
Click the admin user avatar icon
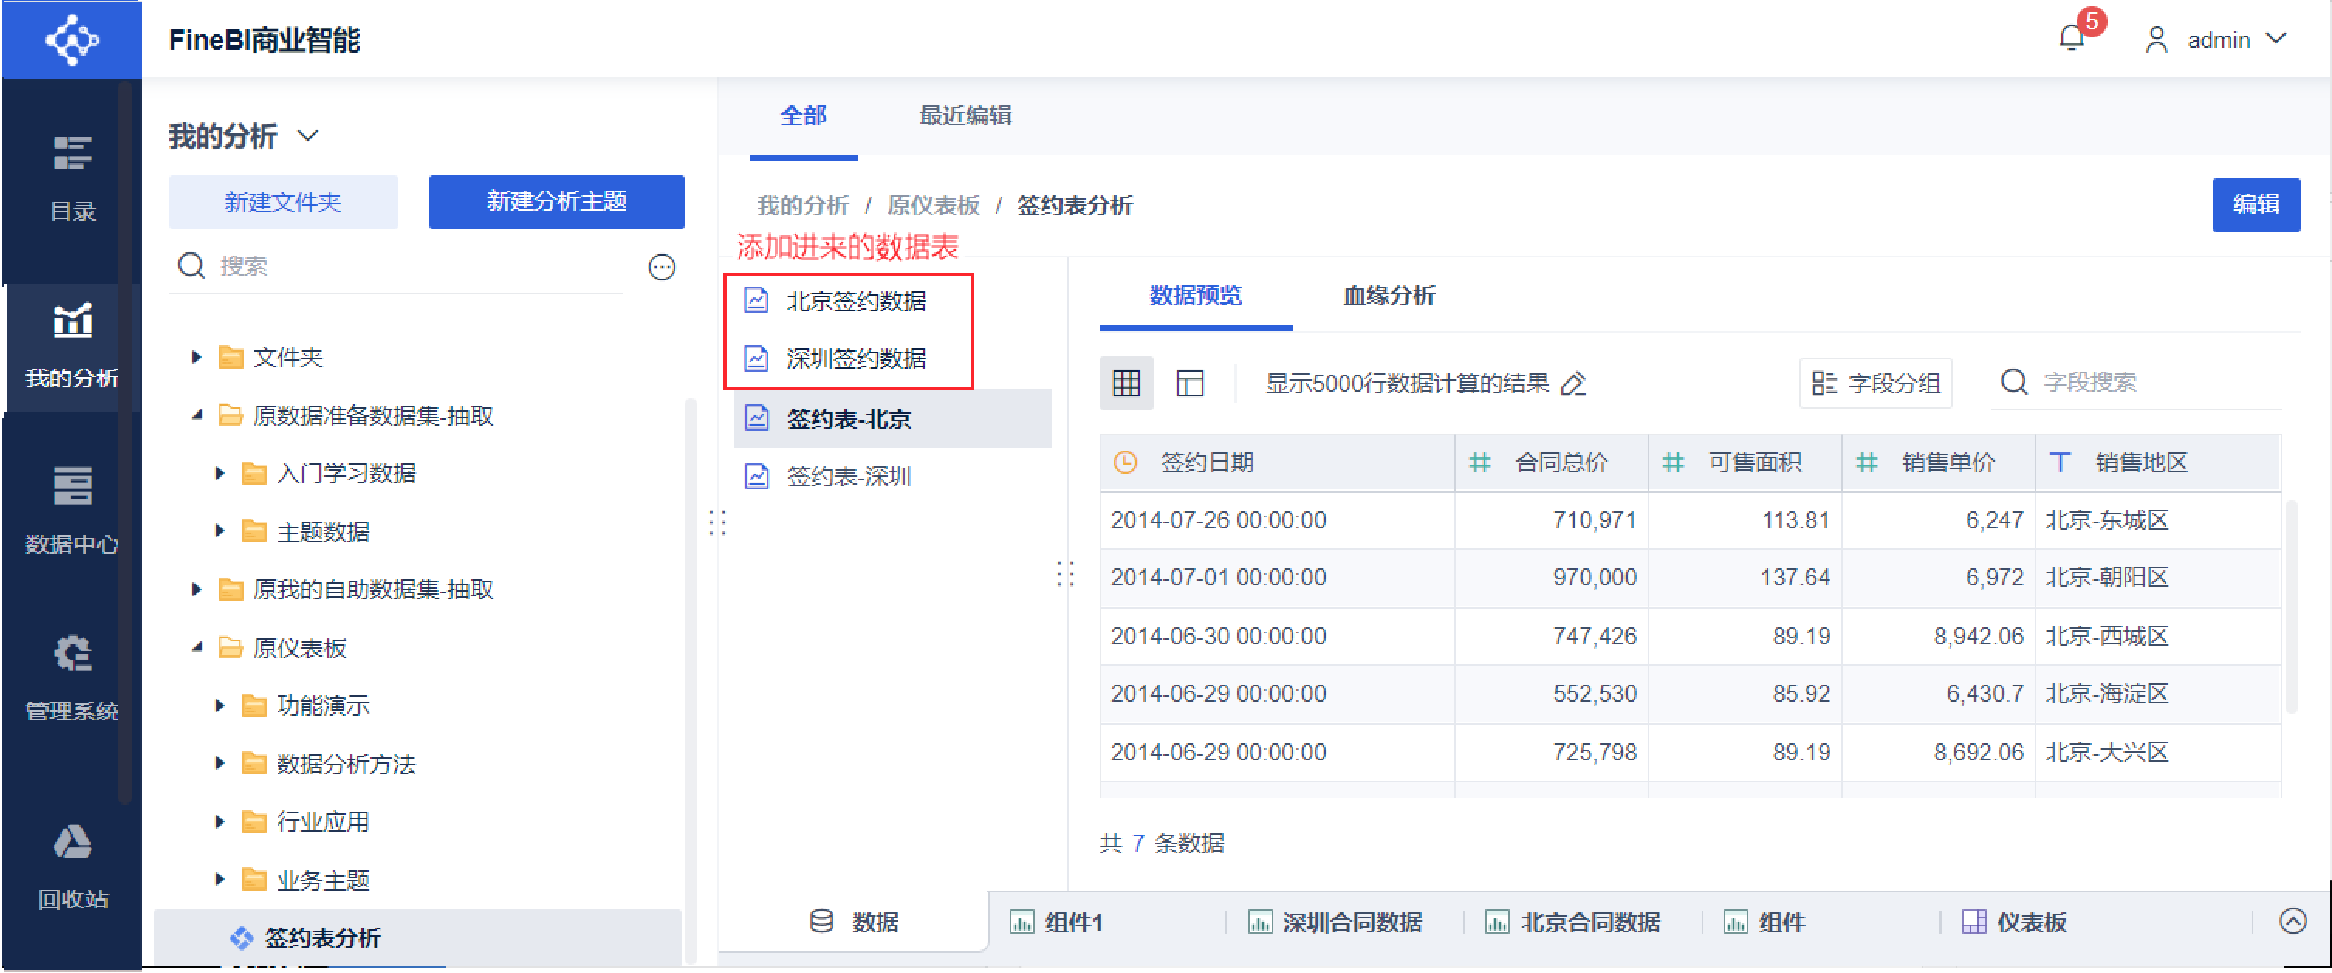pyautogui.click(x=2157, y=40)
